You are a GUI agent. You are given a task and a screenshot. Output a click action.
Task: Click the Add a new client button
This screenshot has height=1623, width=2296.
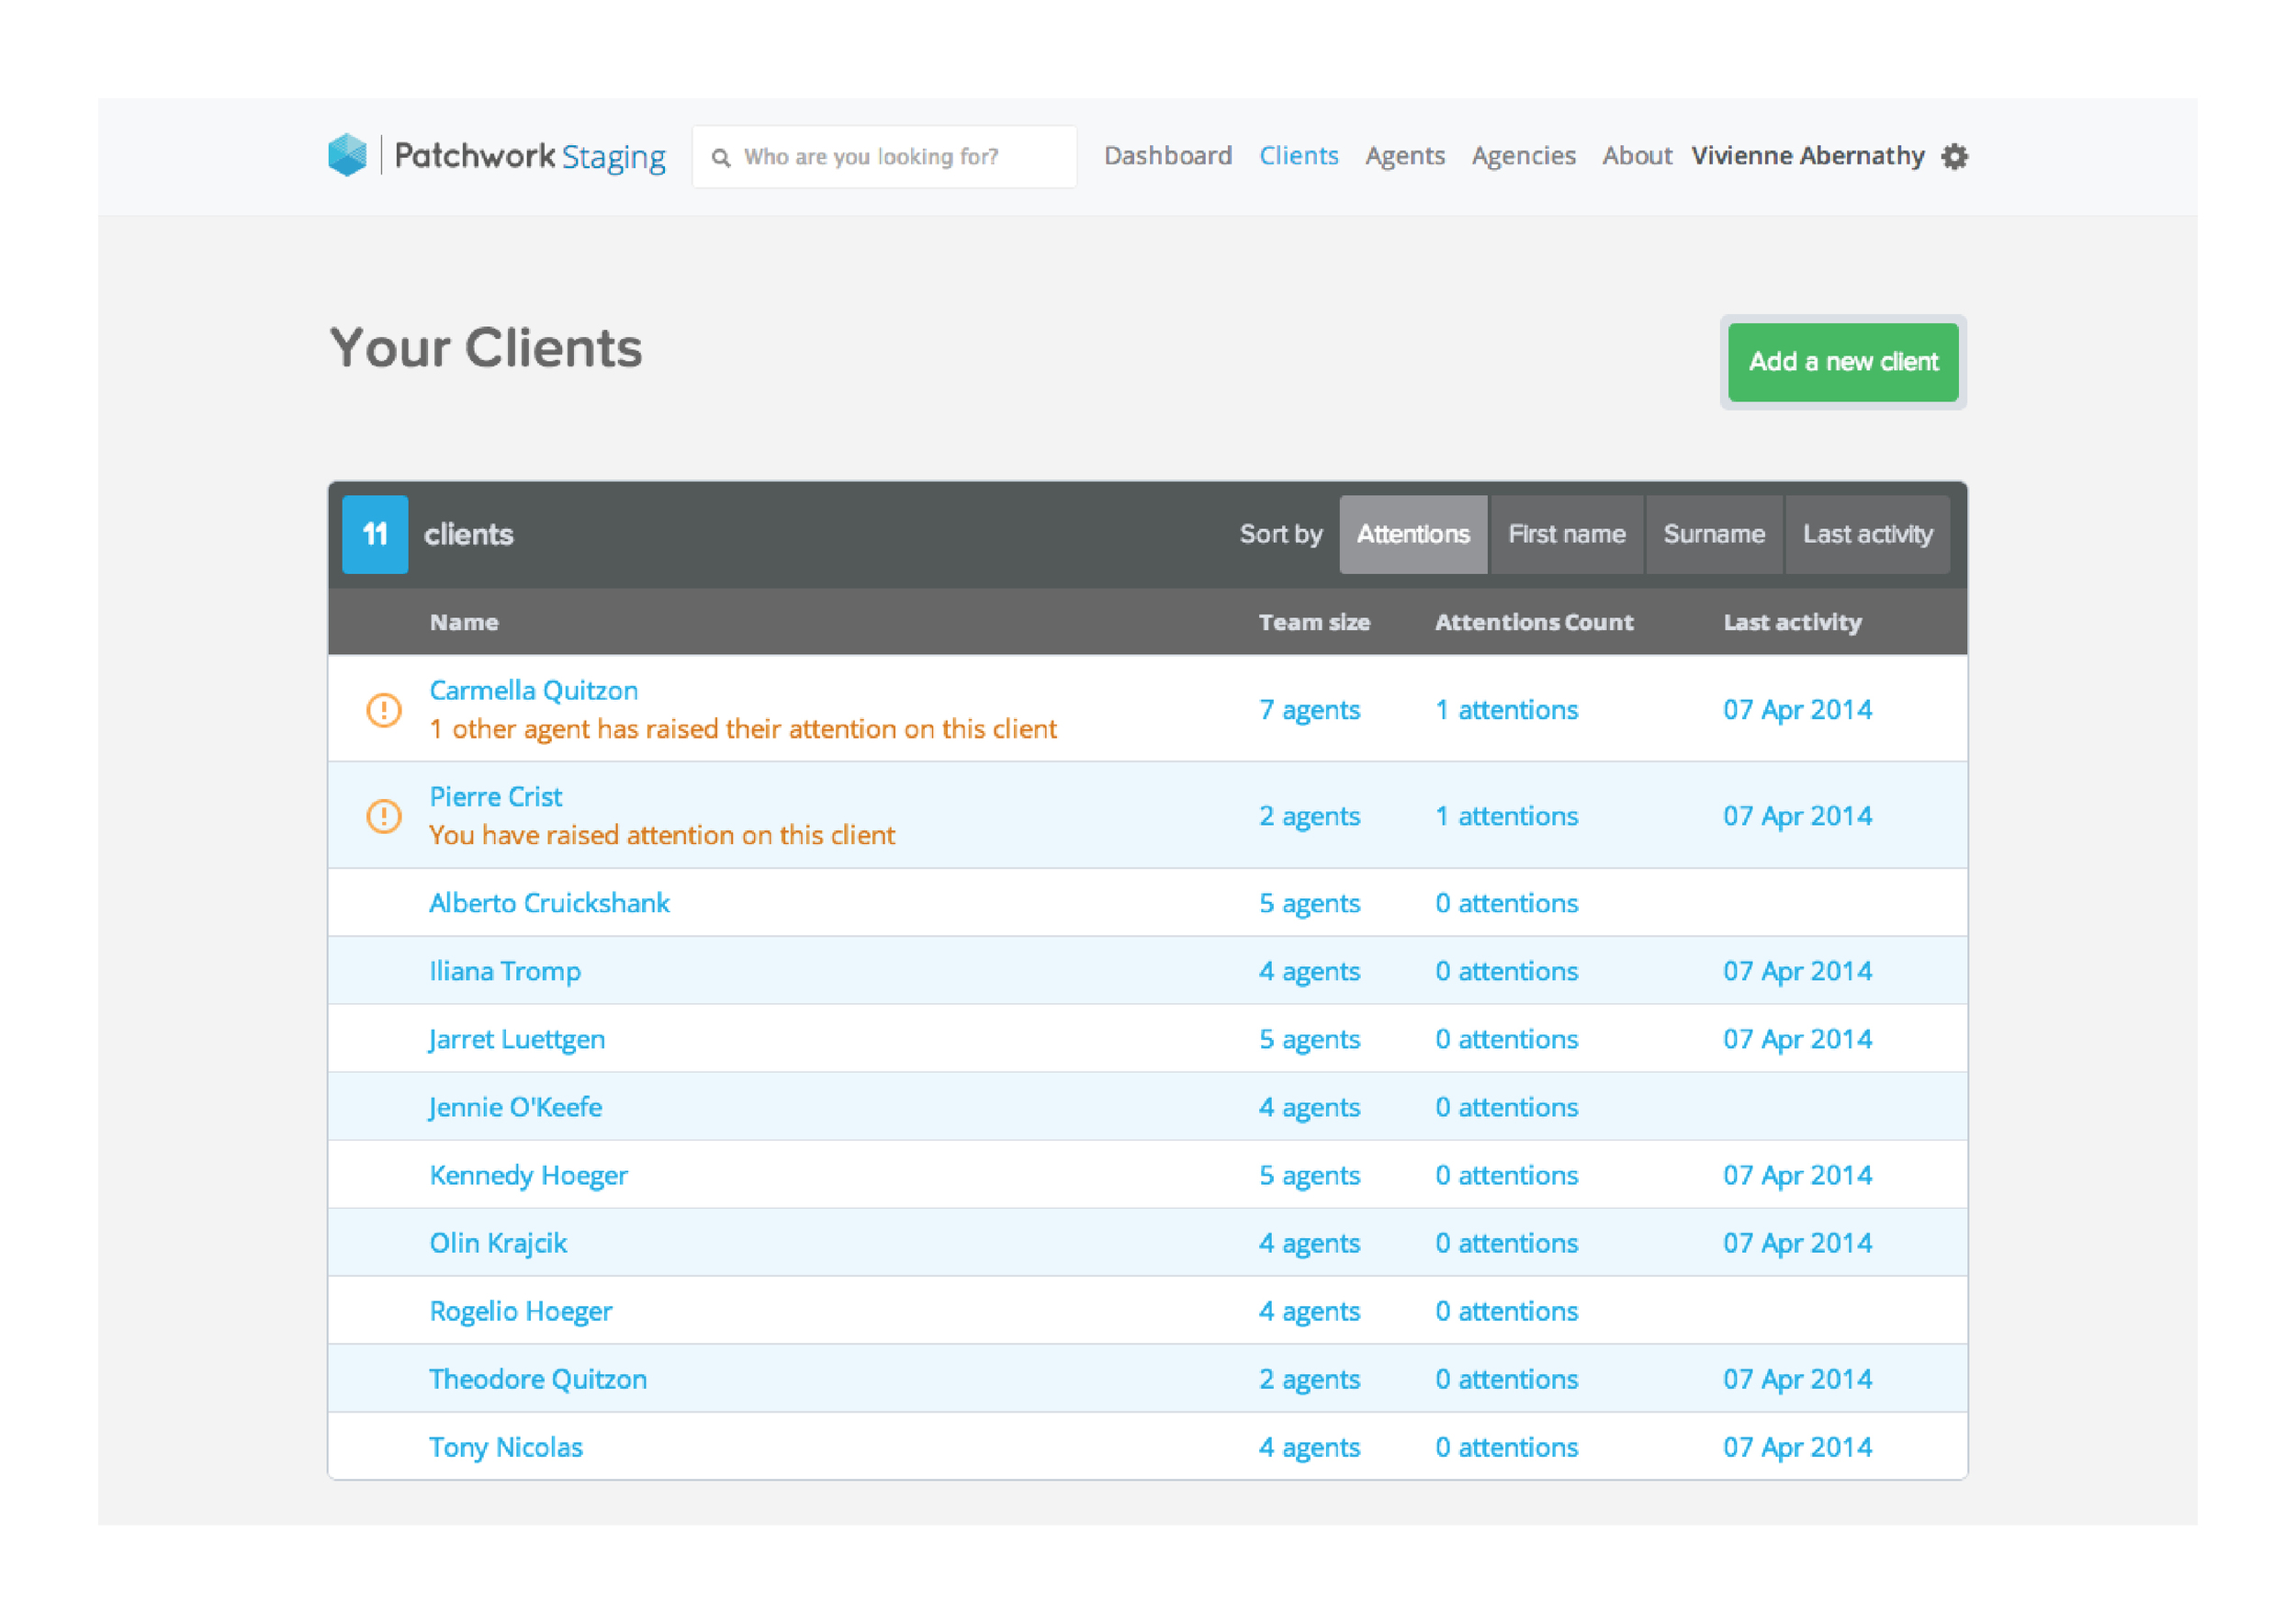coord(1843,362)
